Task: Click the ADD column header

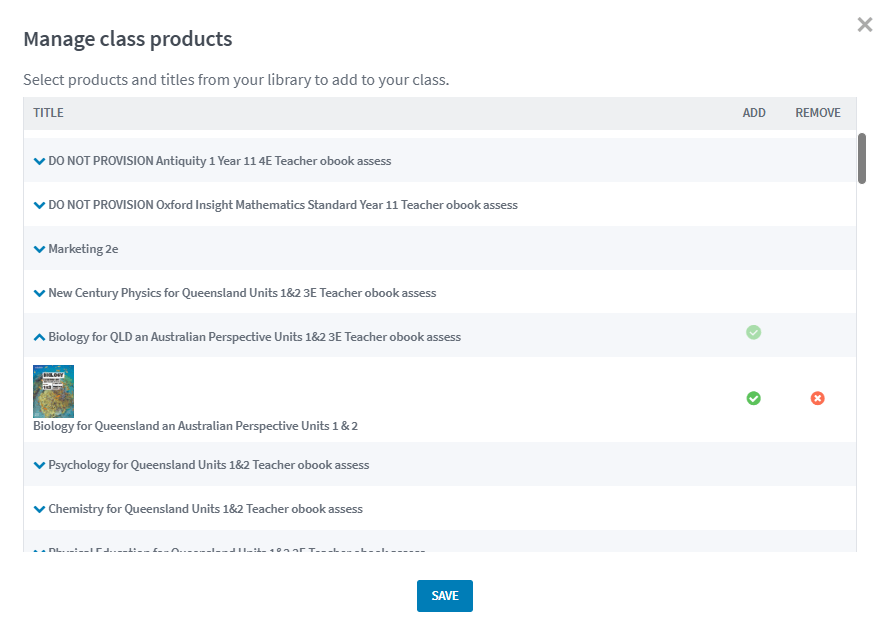Action: click(754, 113)
